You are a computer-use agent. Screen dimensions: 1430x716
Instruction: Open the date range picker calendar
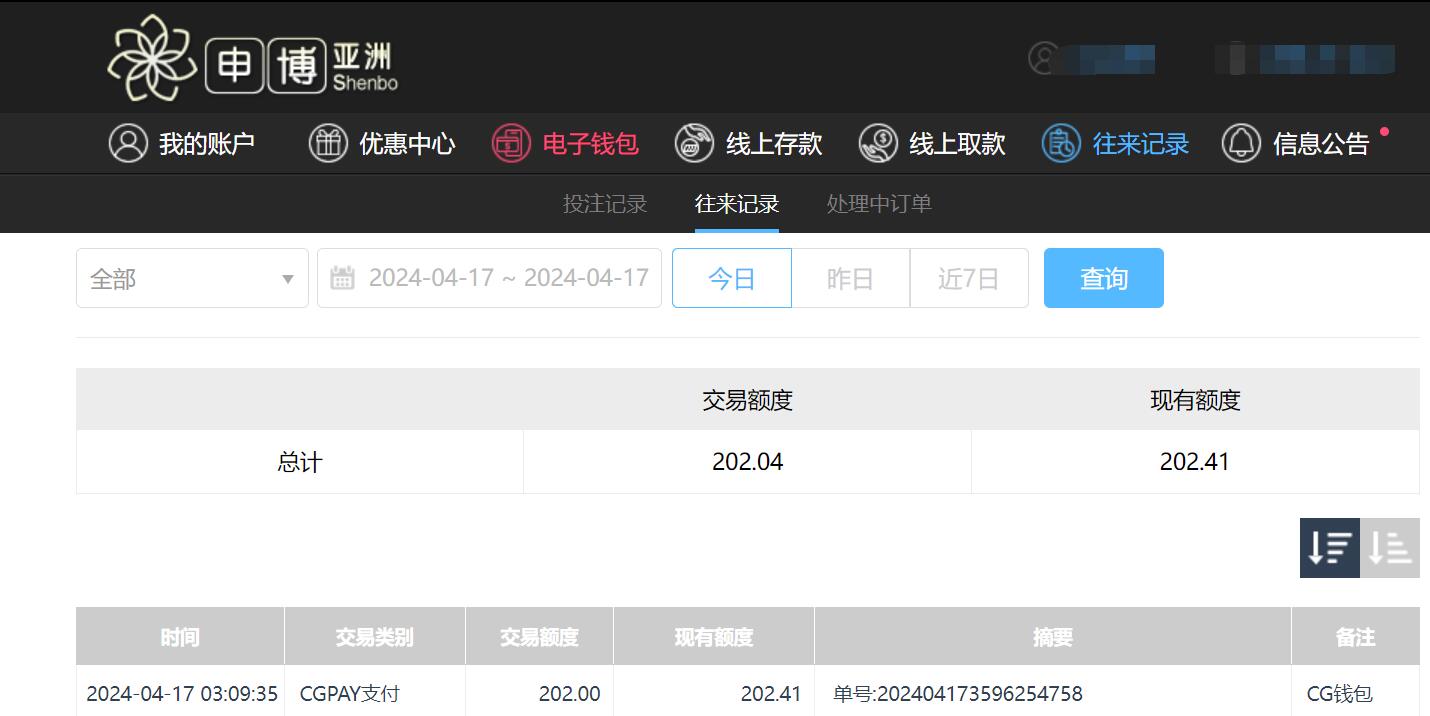coord(489,278)
